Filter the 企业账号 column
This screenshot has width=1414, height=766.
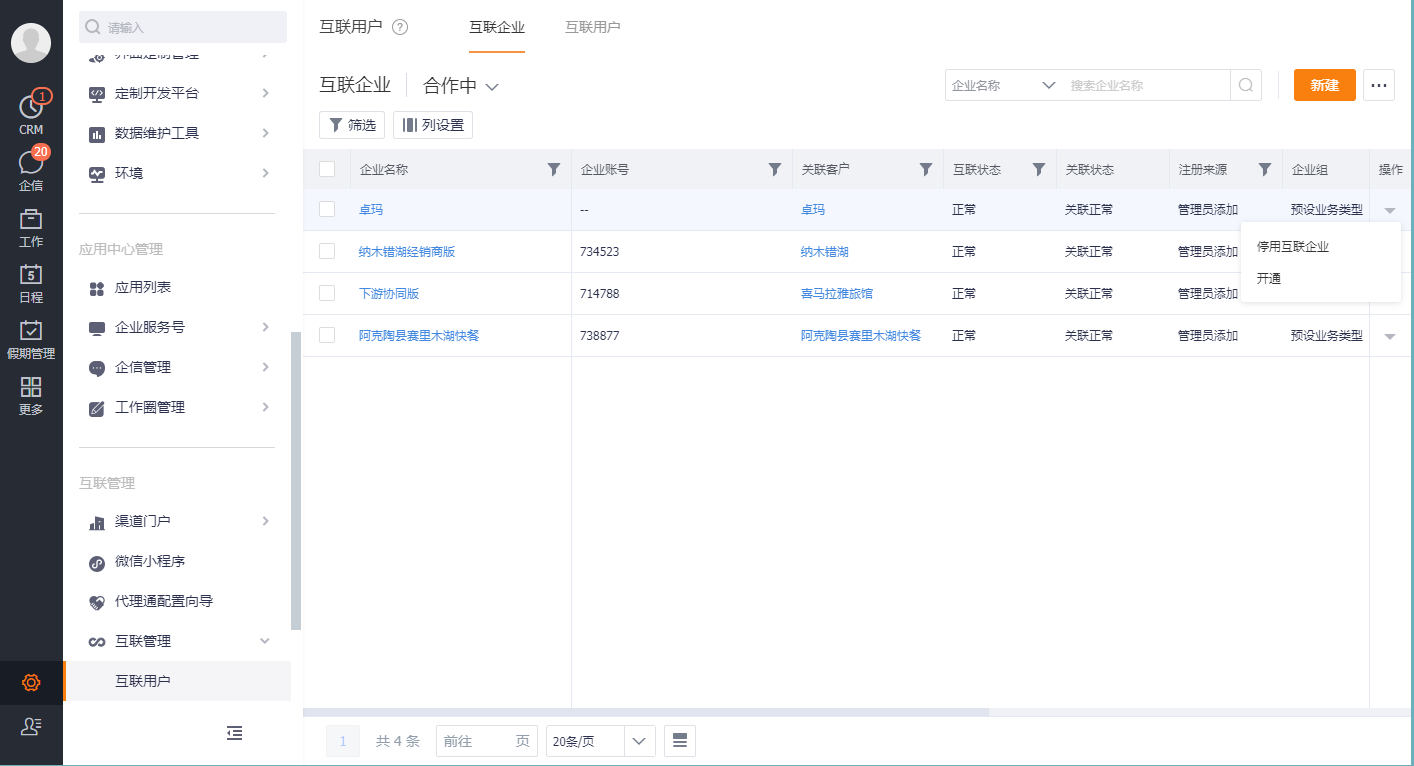click(775, 170)
